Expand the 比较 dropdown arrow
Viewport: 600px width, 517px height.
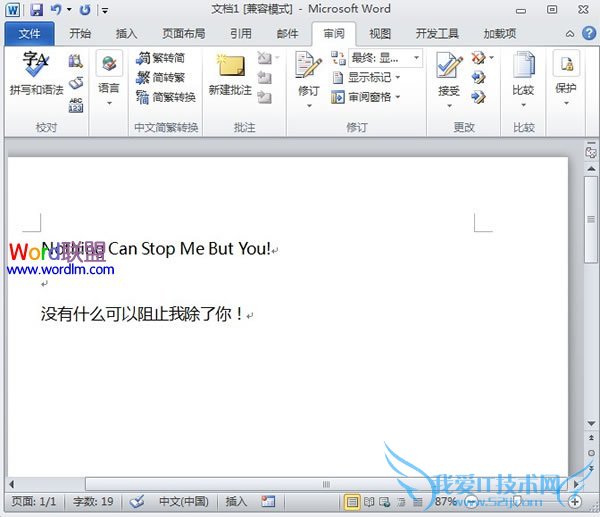523,105
